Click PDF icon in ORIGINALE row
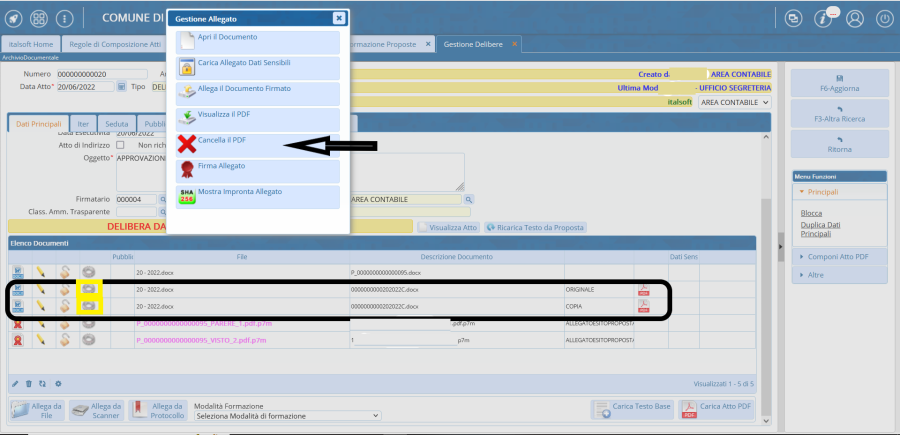Image resolution: width=900 pixels, height=435 pixels. (x=644, y=289)
